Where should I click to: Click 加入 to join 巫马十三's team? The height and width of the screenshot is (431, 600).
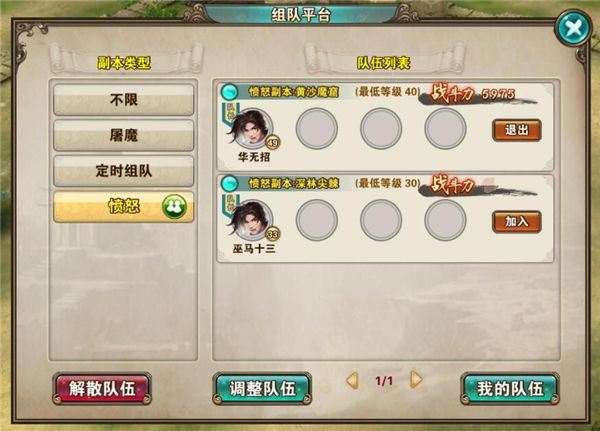[x=517, y=222]
